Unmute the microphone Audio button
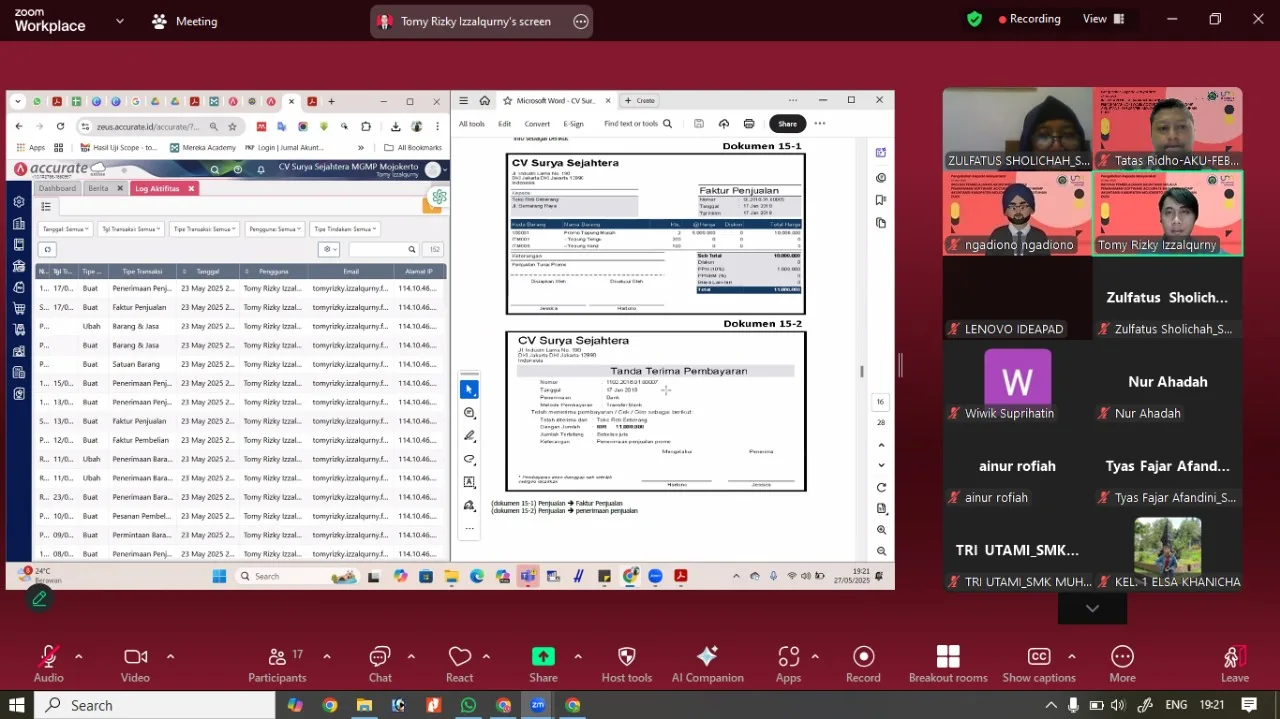The height and width of the screenshot is (719, 1280). click(48, 663)
